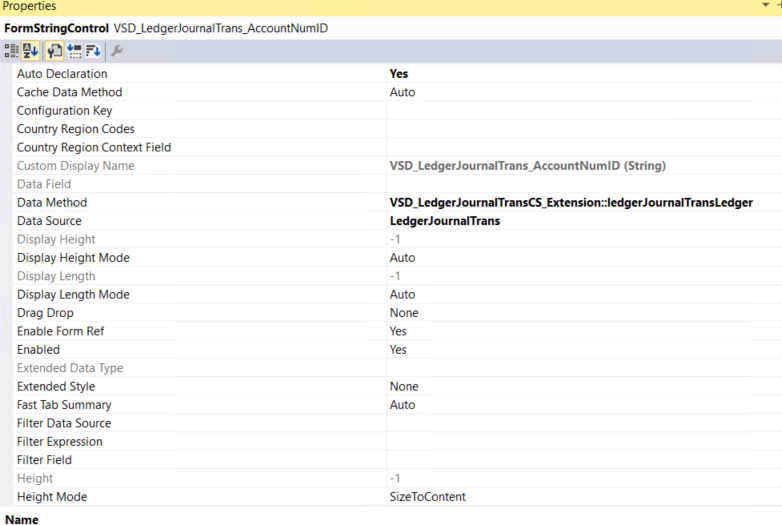Select the Drag Drop property

[45, 313]
